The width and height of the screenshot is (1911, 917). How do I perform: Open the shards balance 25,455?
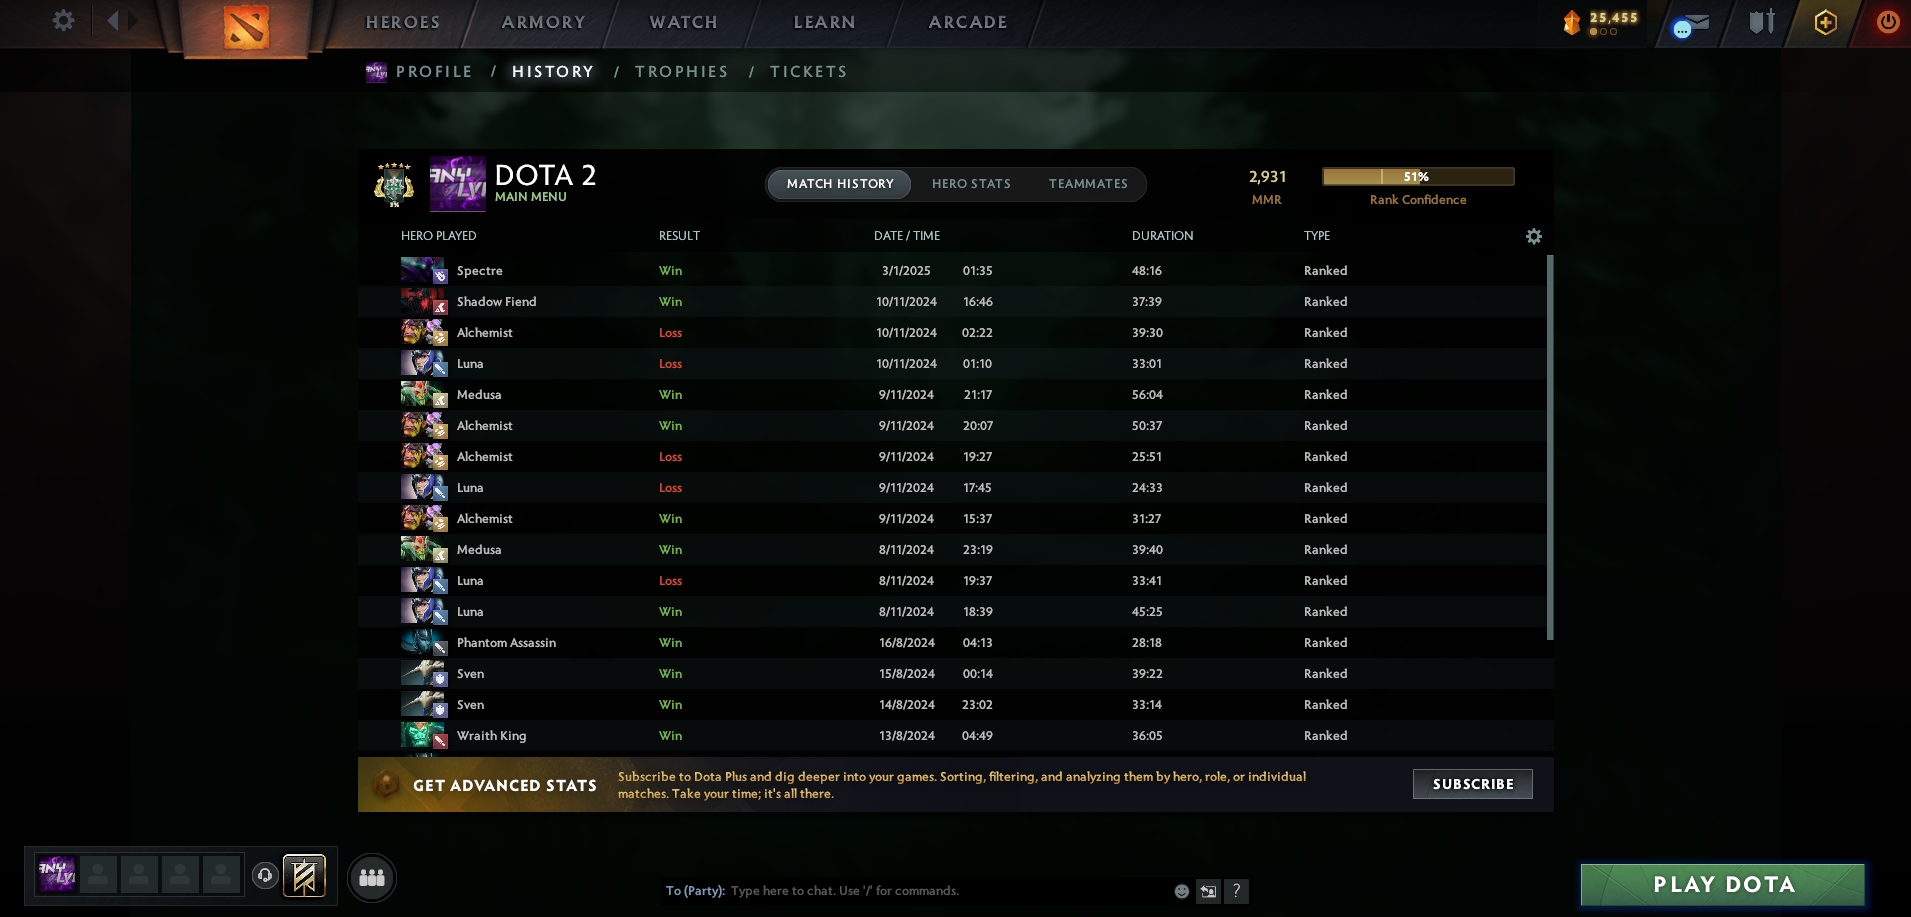pyautogui.click(x=1601, y=22)
